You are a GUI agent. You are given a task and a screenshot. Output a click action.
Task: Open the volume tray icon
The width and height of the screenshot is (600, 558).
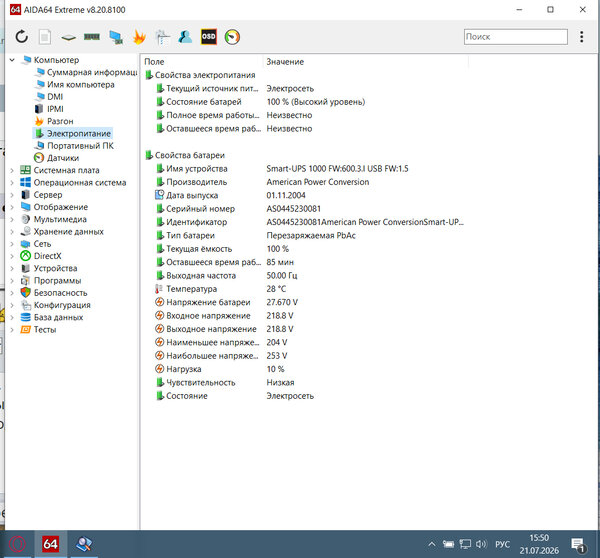coord(481,544)
